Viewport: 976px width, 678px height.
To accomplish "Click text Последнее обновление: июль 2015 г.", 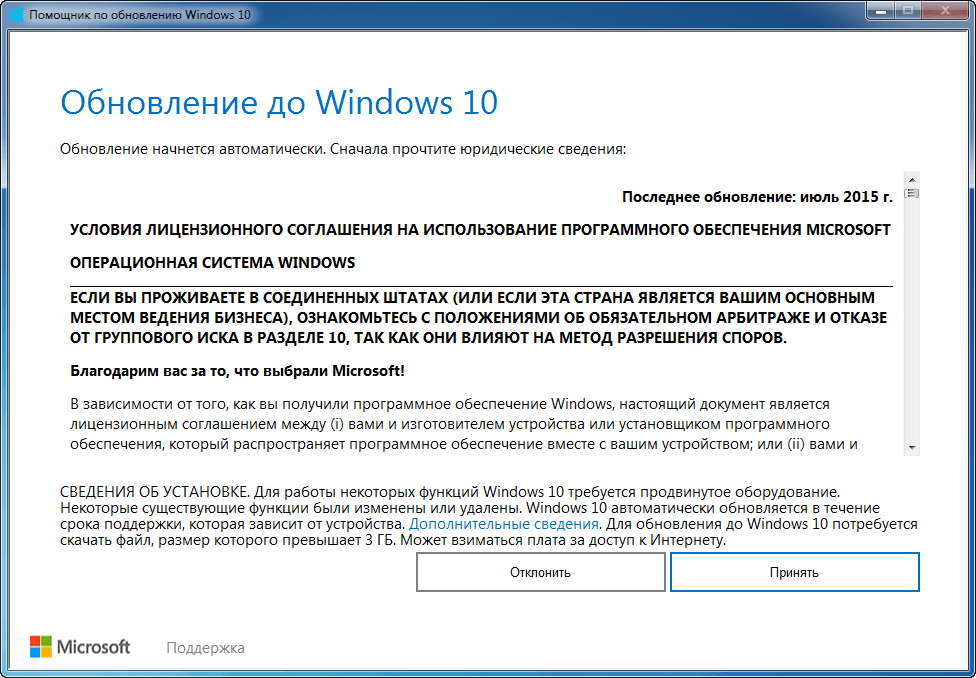I will pyautogui.click(x=757, y=197).
